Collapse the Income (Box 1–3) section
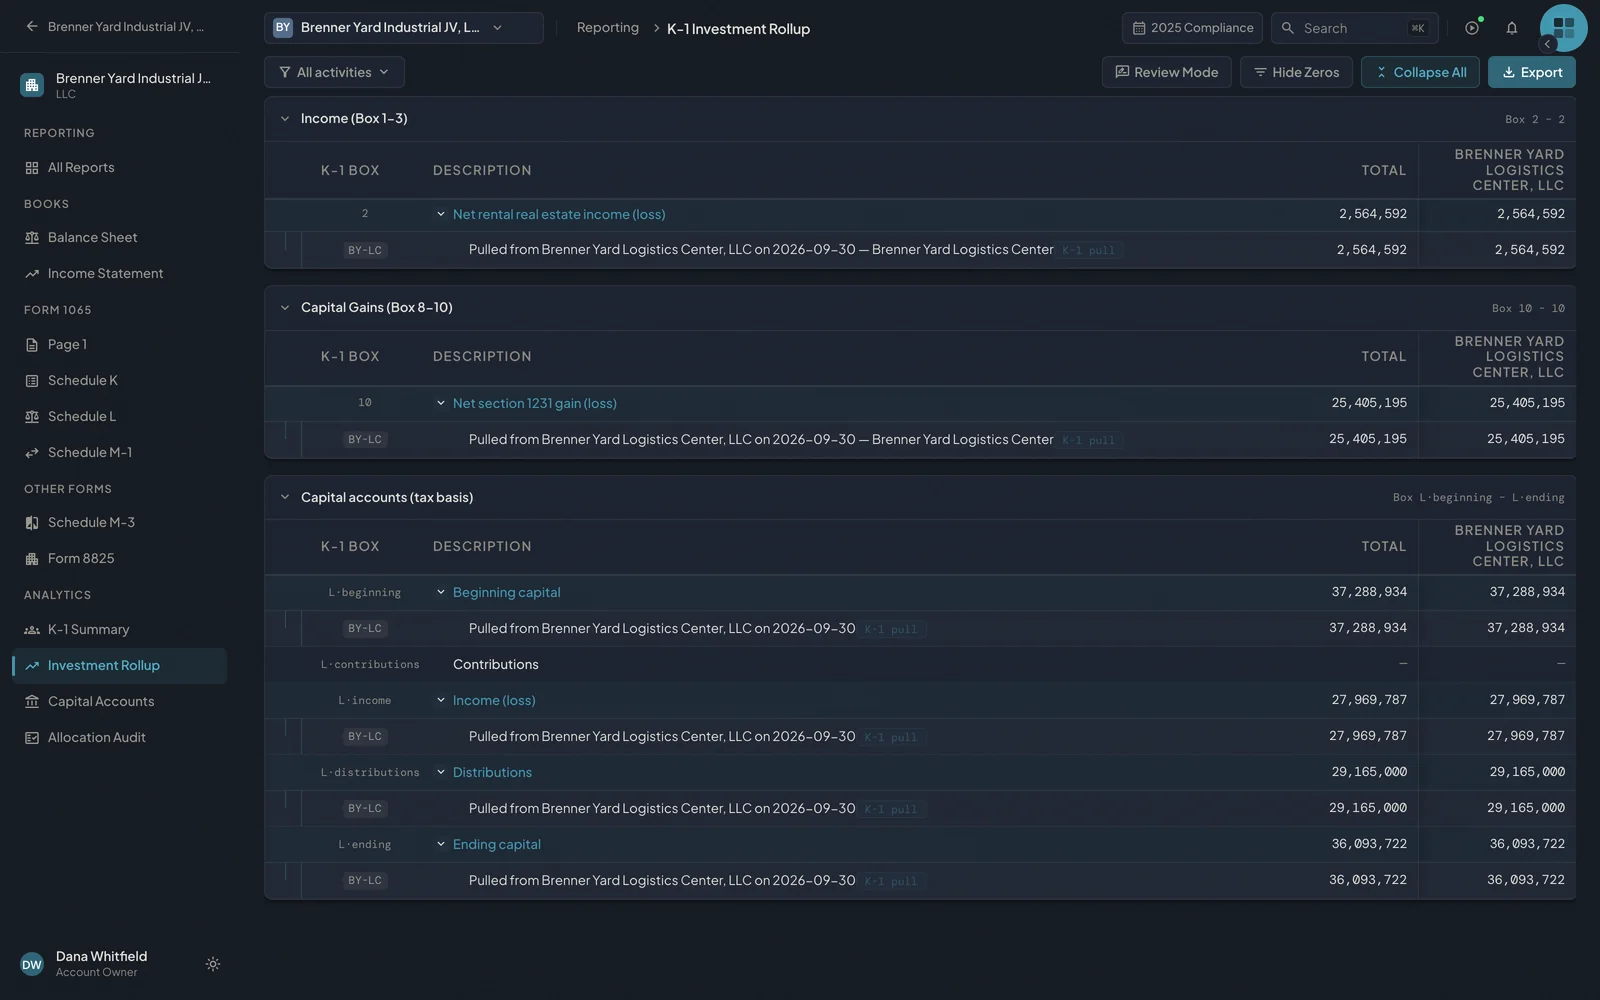1600x1000 pixels. (x=285, y=119)
